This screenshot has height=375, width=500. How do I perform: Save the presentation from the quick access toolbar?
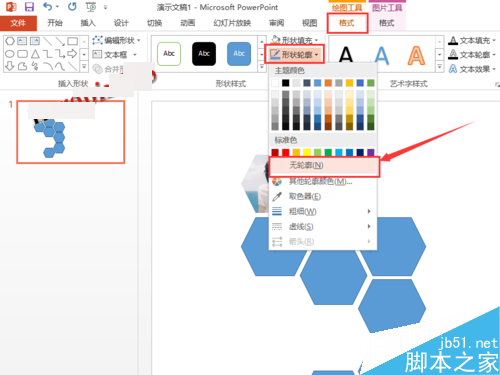click(x=29, y=7)
